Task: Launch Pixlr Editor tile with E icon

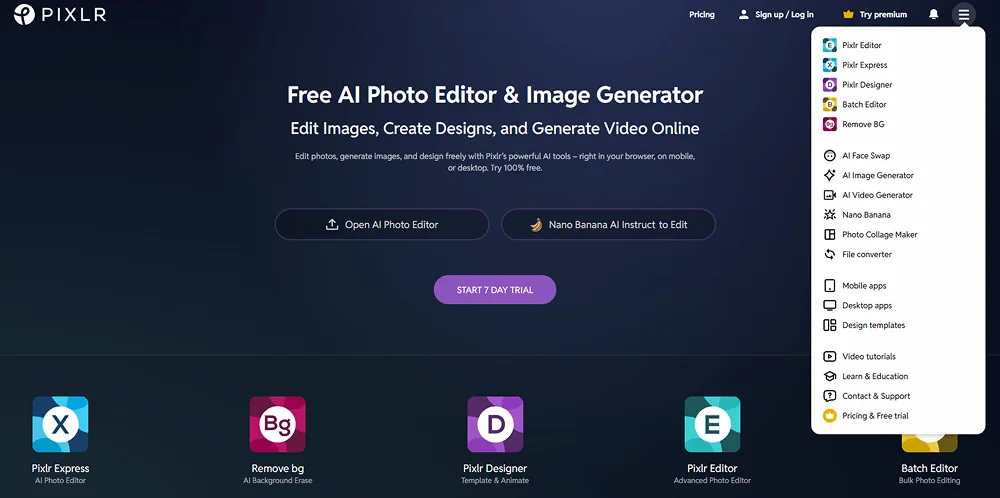Action: 712,424
